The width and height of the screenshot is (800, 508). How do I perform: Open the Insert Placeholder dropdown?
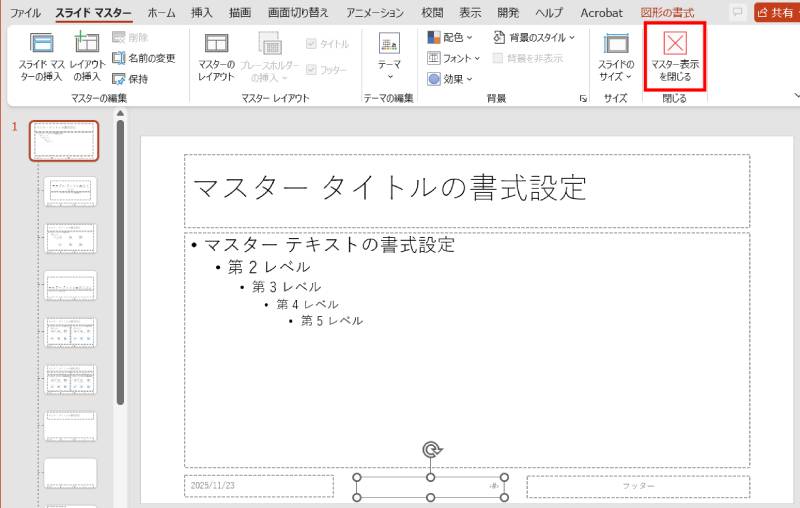click(269, 57)
